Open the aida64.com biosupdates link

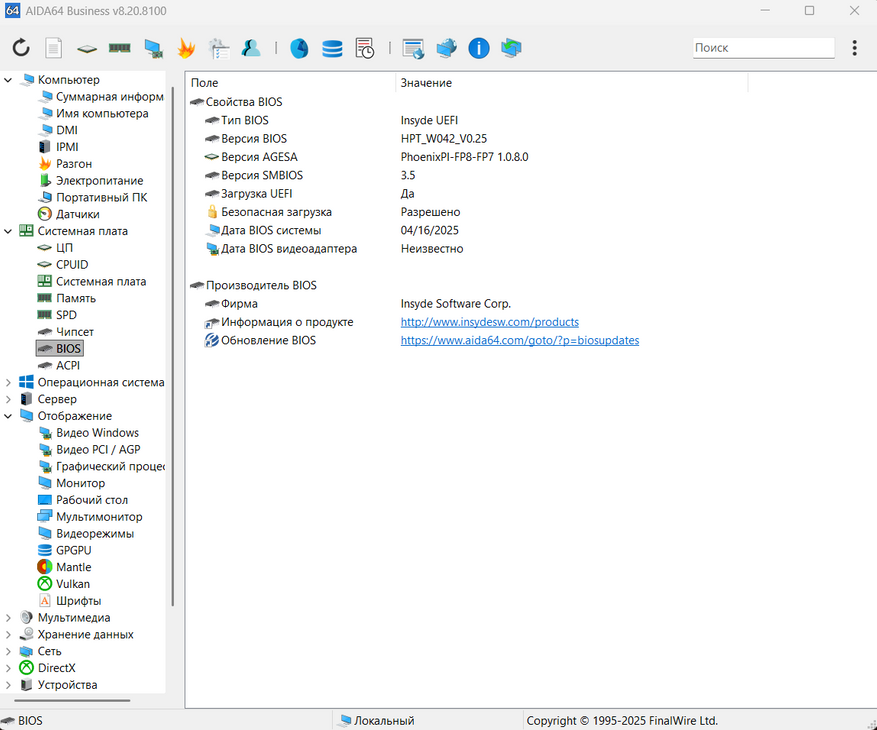[520, 341]
